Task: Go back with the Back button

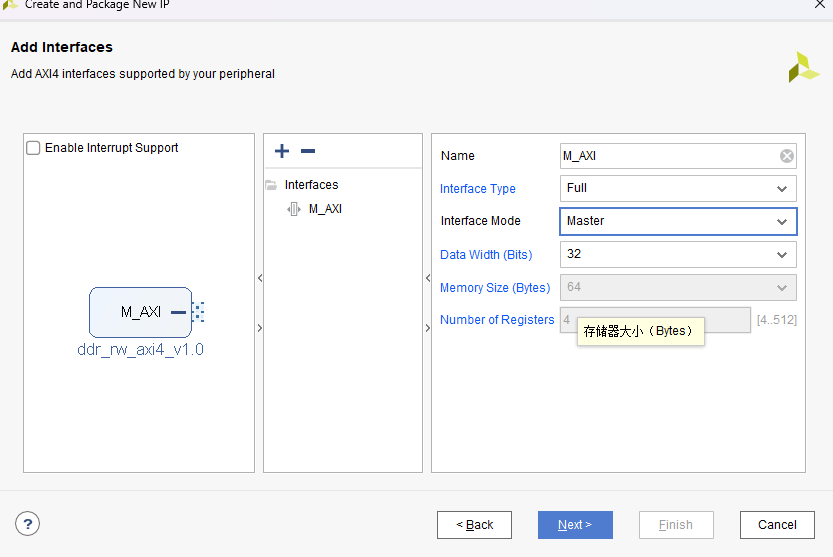Action: tap(474, 525)
